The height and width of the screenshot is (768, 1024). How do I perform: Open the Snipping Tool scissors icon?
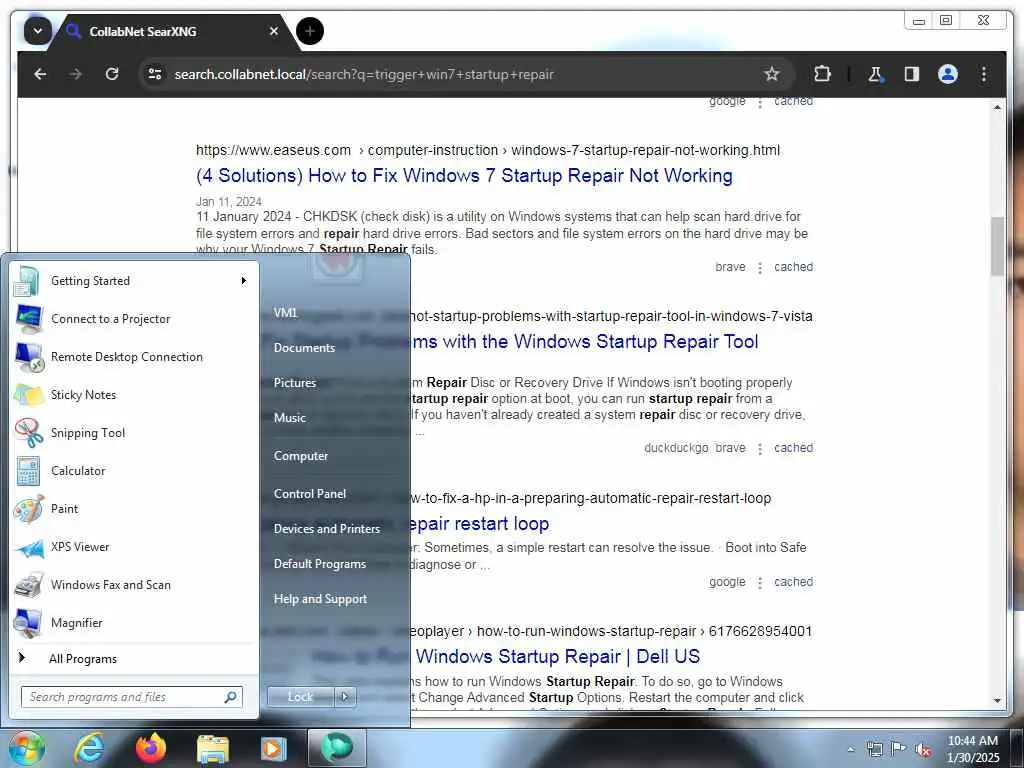(x=28, y=432)
